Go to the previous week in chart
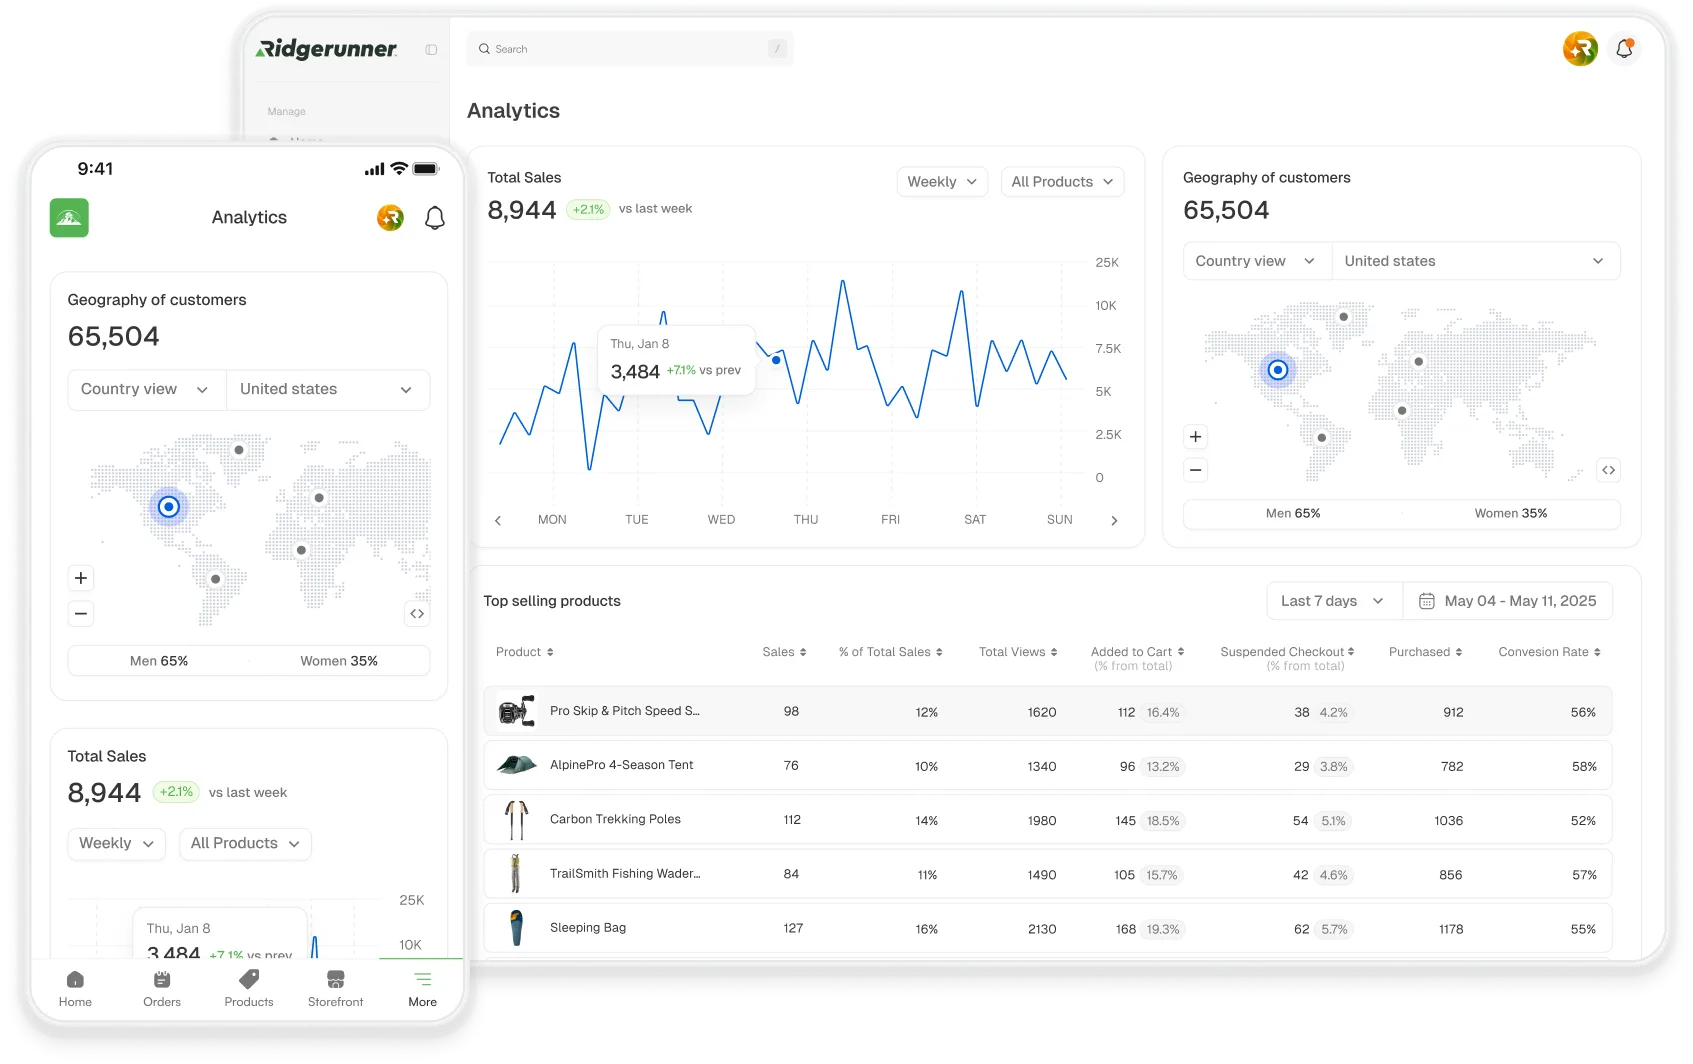1693x1064 pixels. pyautogui.click(x=498, y=521)
